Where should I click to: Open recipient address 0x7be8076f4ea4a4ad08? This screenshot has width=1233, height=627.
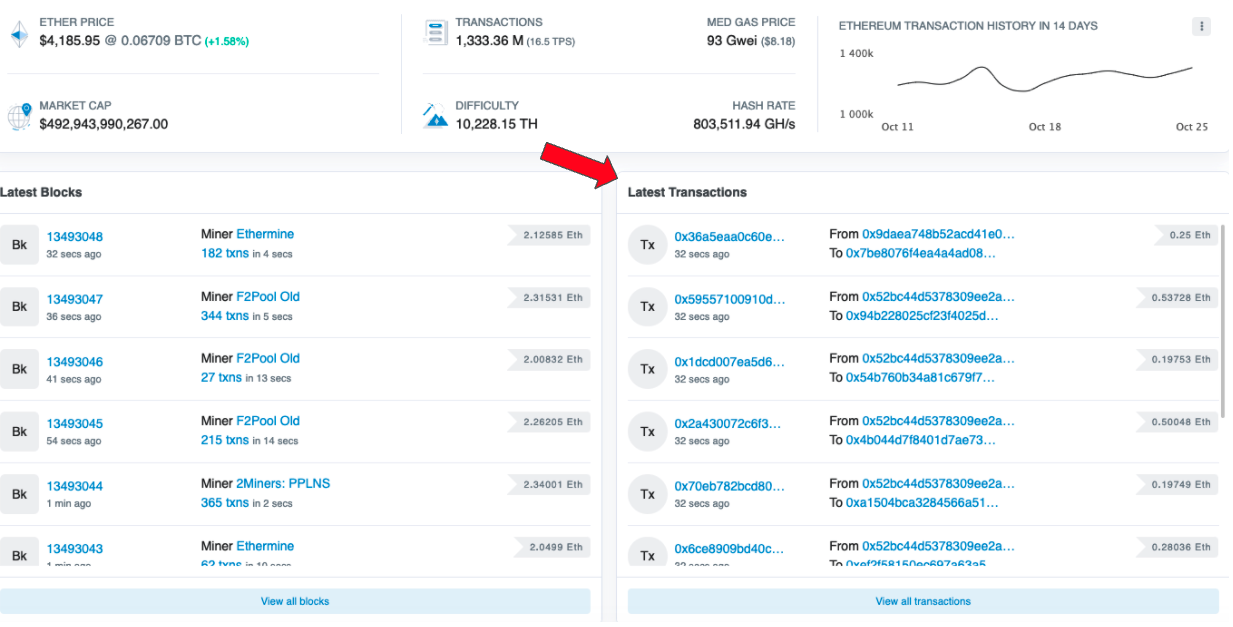click(x=921, y=253)
